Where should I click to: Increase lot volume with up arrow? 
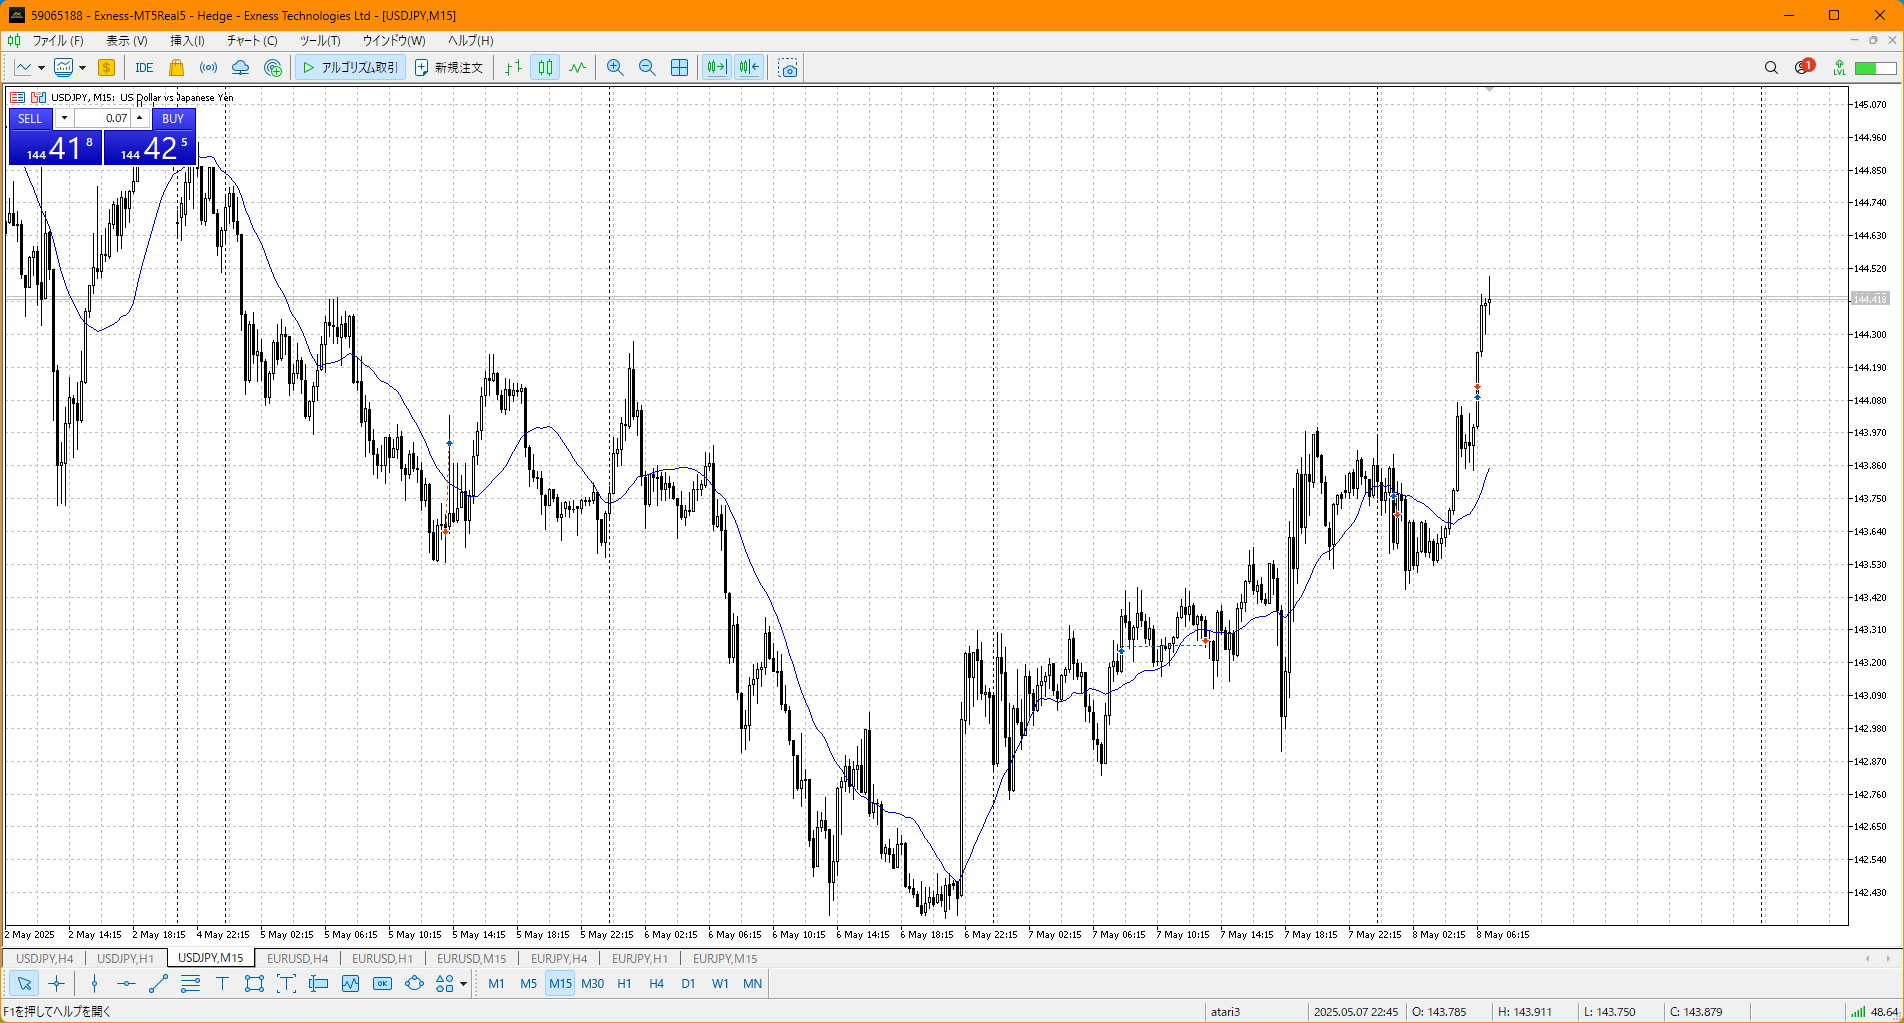pos(140,118)
